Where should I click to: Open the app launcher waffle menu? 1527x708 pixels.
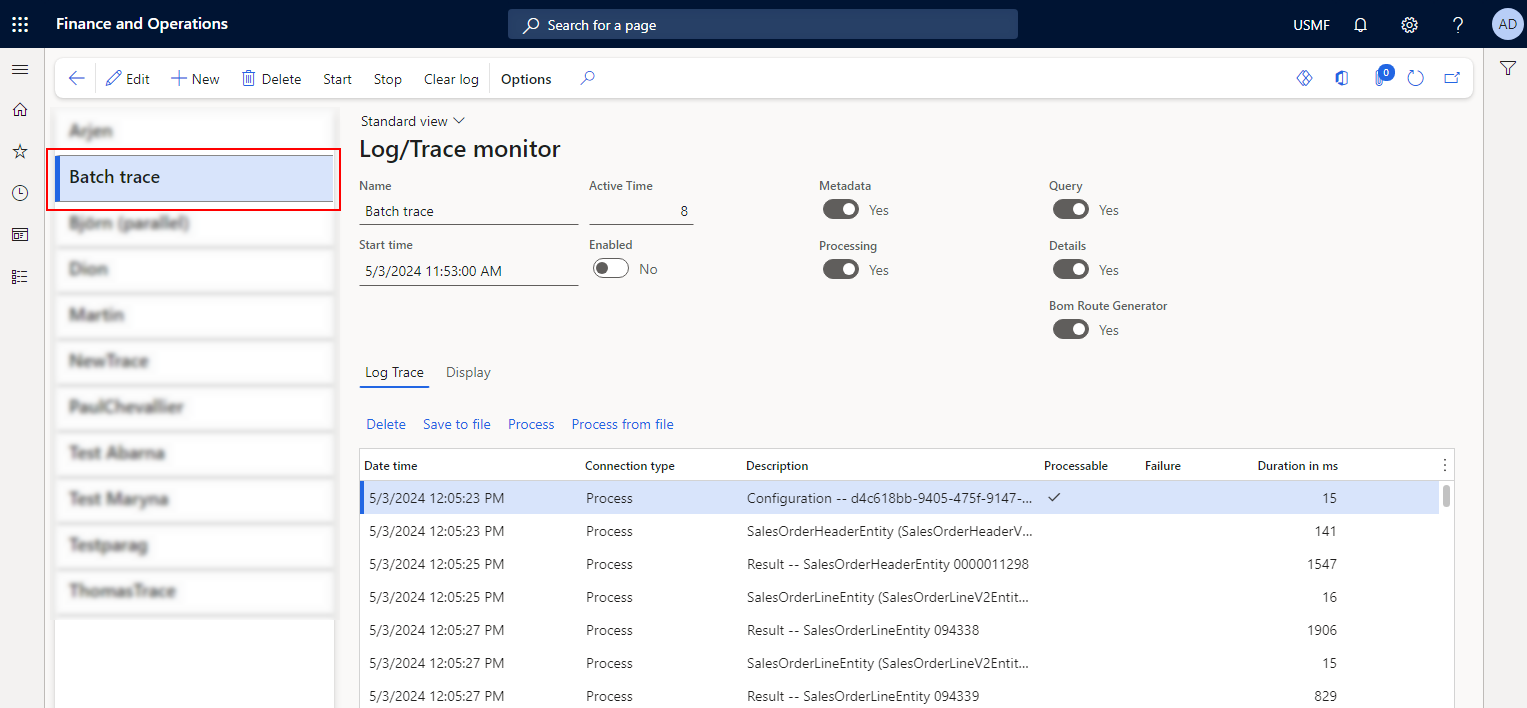pos(20,25)
